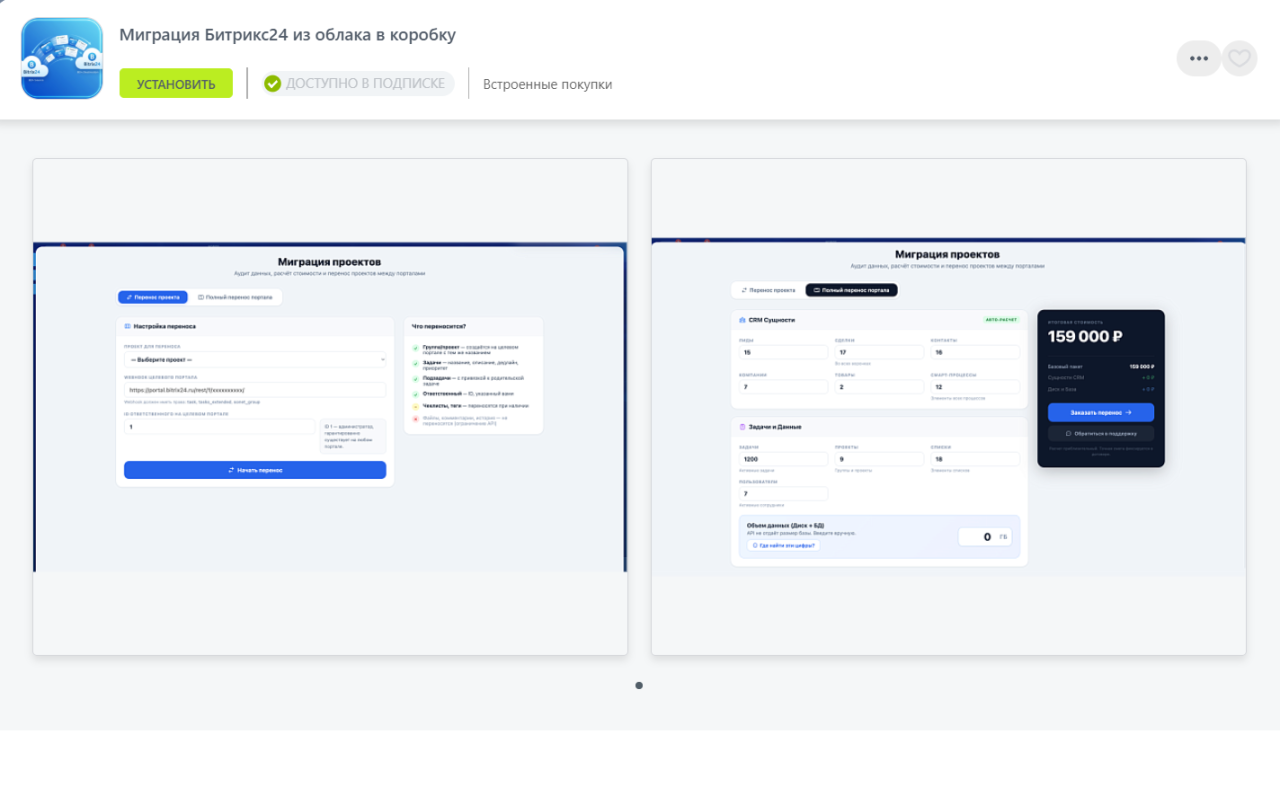This screenshot has height=787, width=1280.
Task: Click the Где найти эти цифры link
Action: 783,545
